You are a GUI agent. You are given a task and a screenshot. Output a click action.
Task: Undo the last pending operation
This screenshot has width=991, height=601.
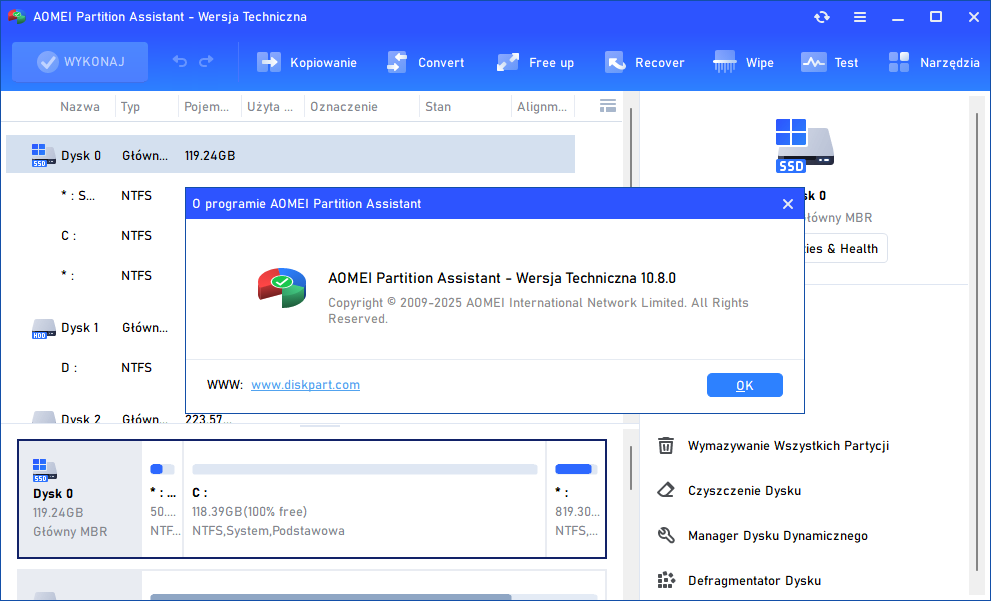pyautogui.click(x=180, y=61)
